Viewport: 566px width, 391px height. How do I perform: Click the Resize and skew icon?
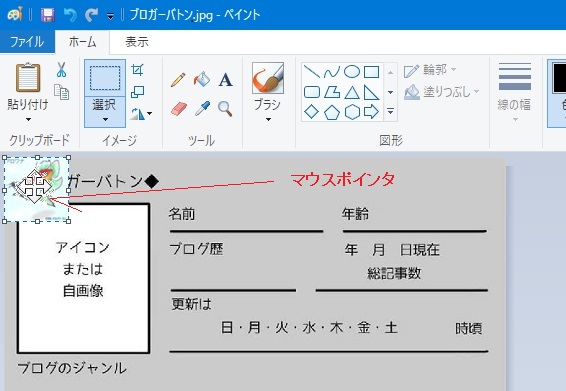[x=138, y=92]
